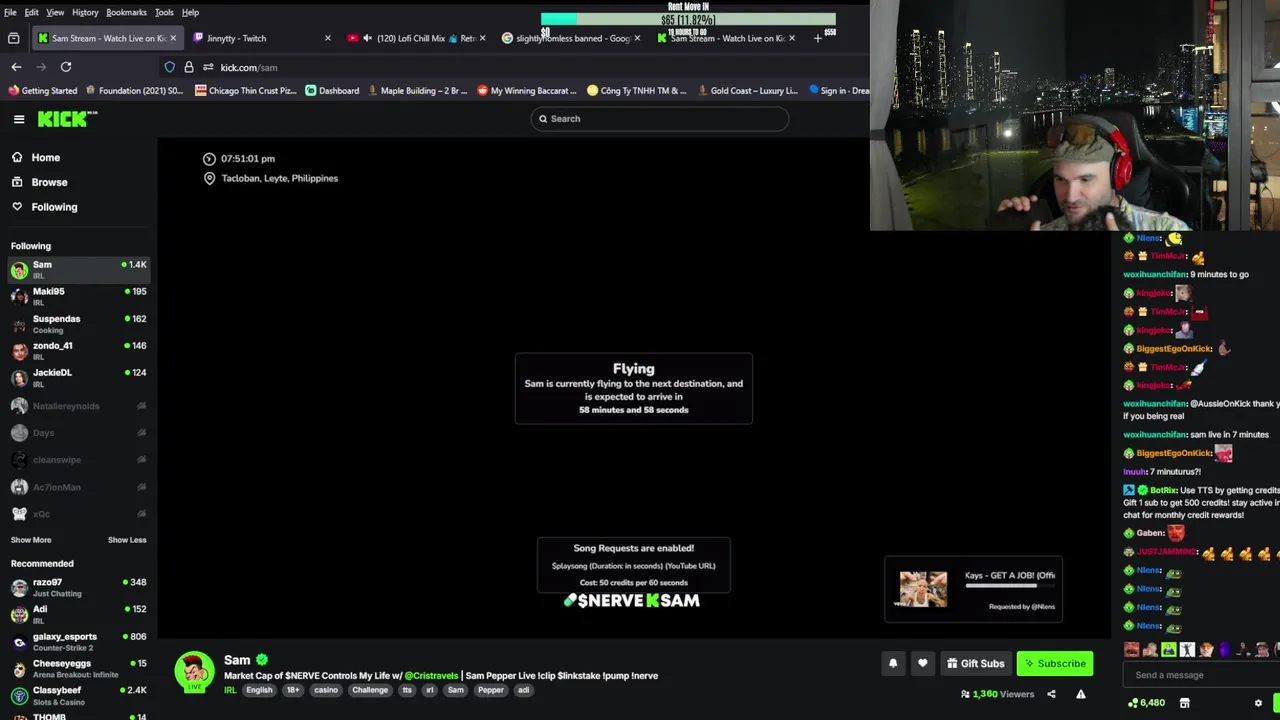This screenshot has height=720, width=1280.
Task: Click the IRL category link
Action: [x=230, y=690]
